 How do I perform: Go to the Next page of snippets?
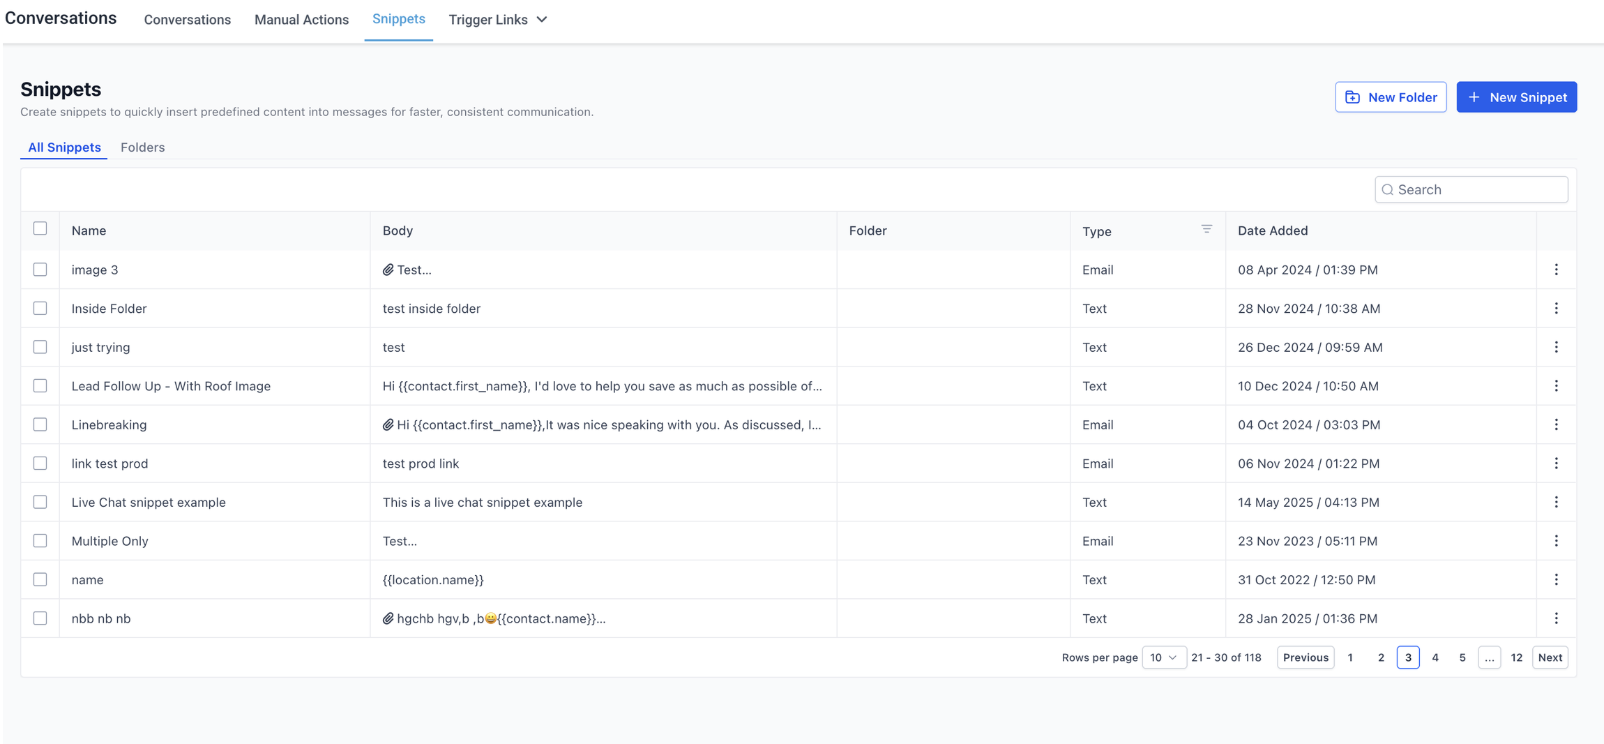pyautogui.click(x=1550, y=657)
